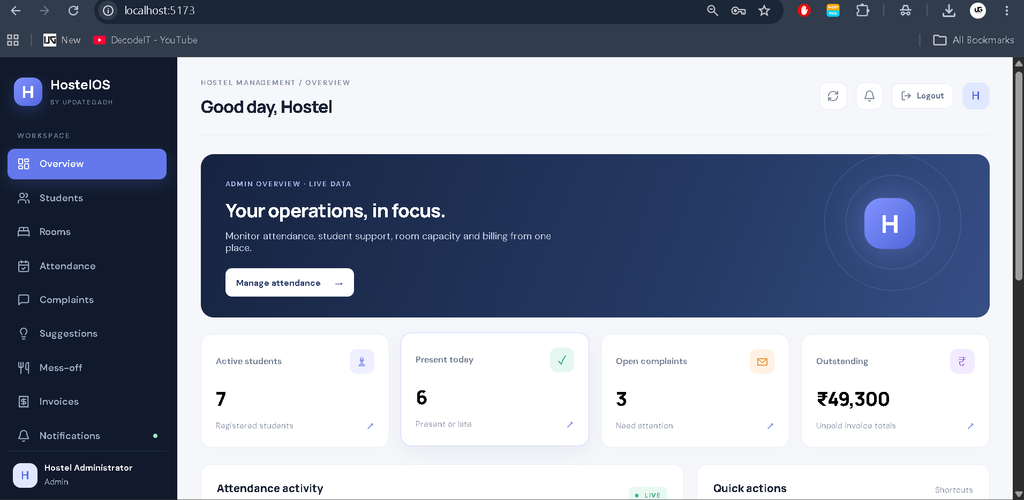Viewport: 1024px width, 500px height.
Task: Click the 'Good day, Hostel' heading
Action: point(266,107)
